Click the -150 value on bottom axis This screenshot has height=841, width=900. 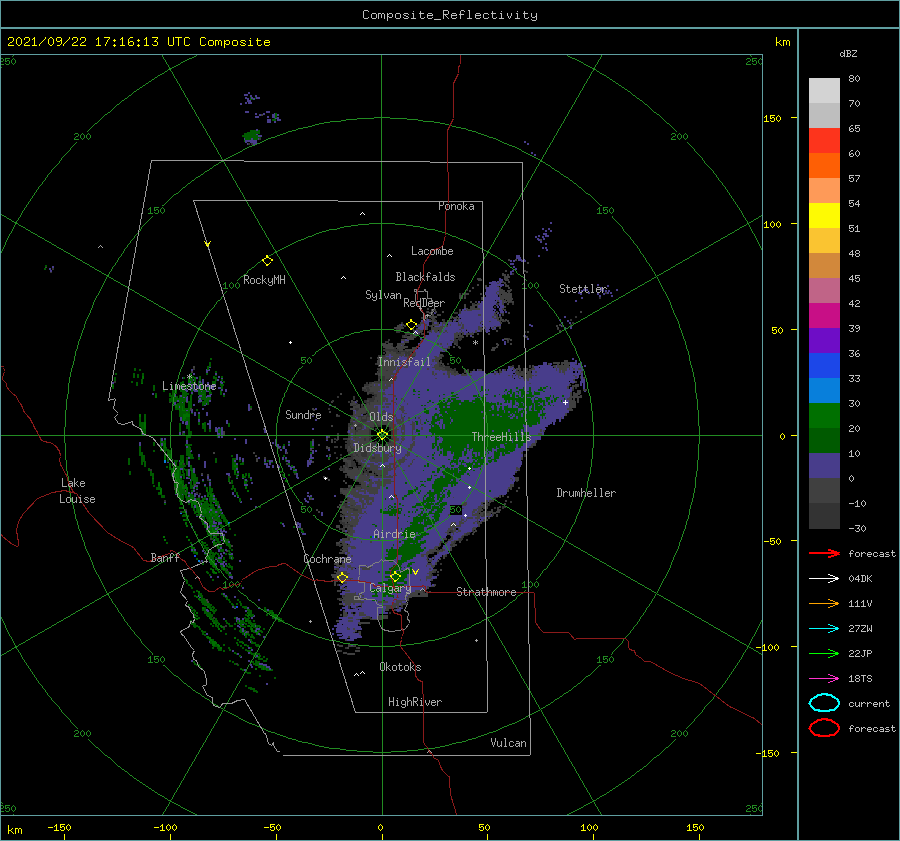pos(59,827)
